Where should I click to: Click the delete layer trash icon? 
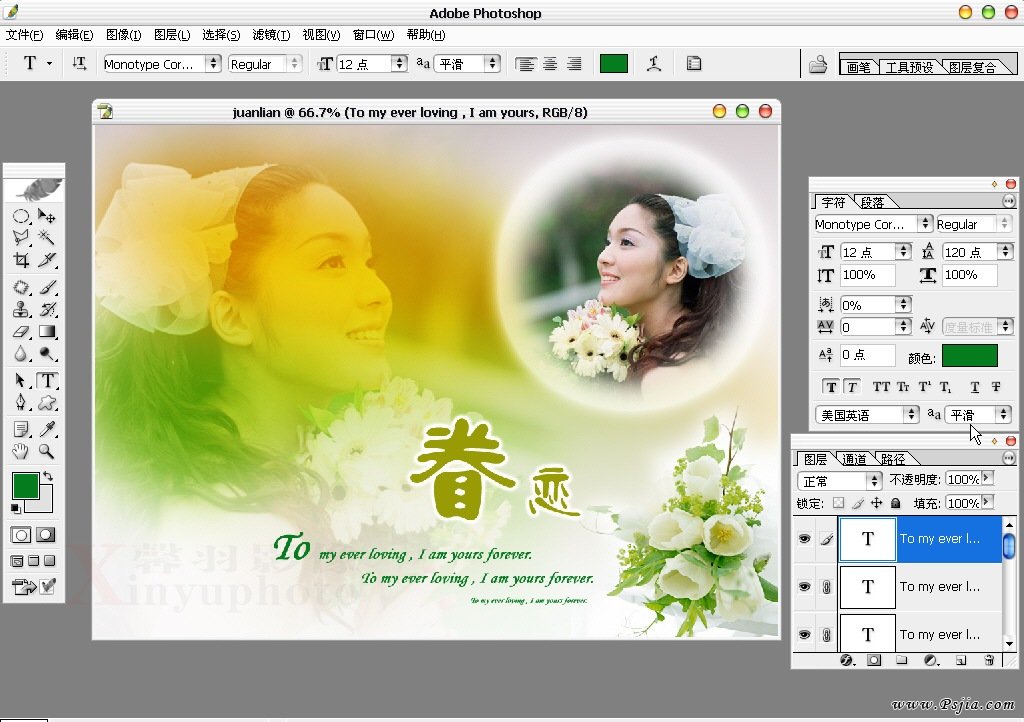989,660
